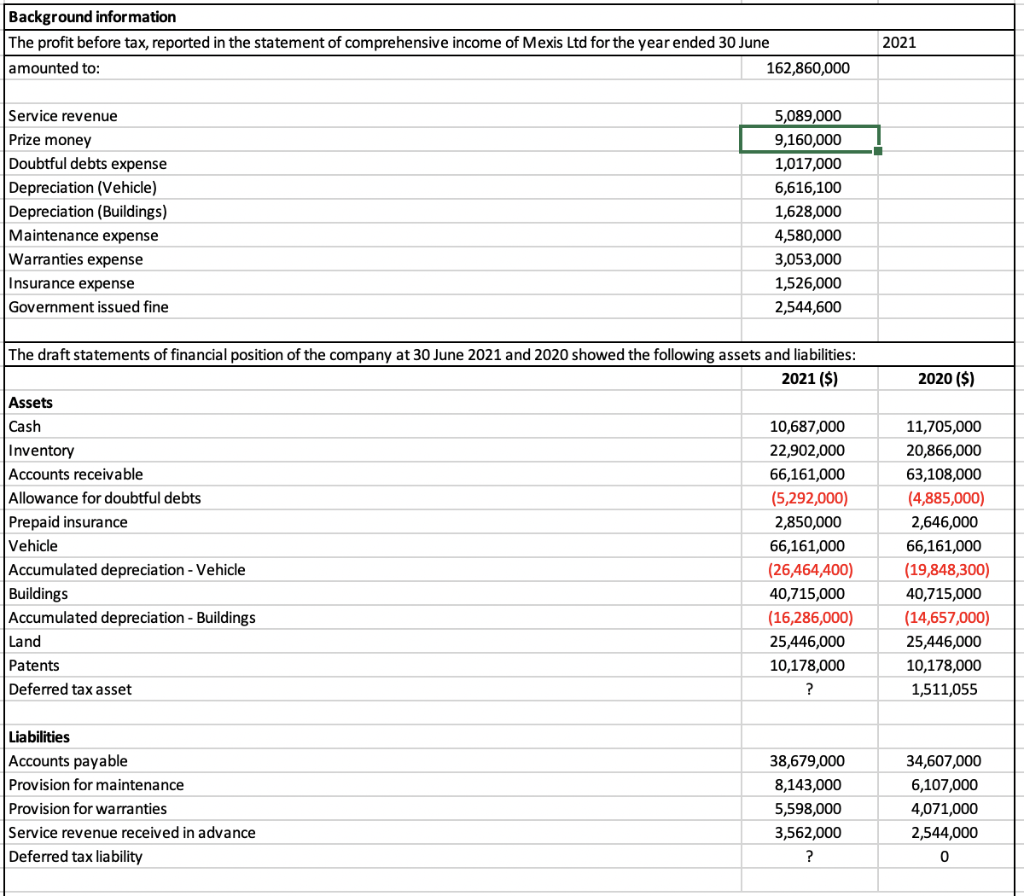Screen dimensions: 1024x896
Task: Select the Background information header cell
Action: tap(90, 16)
